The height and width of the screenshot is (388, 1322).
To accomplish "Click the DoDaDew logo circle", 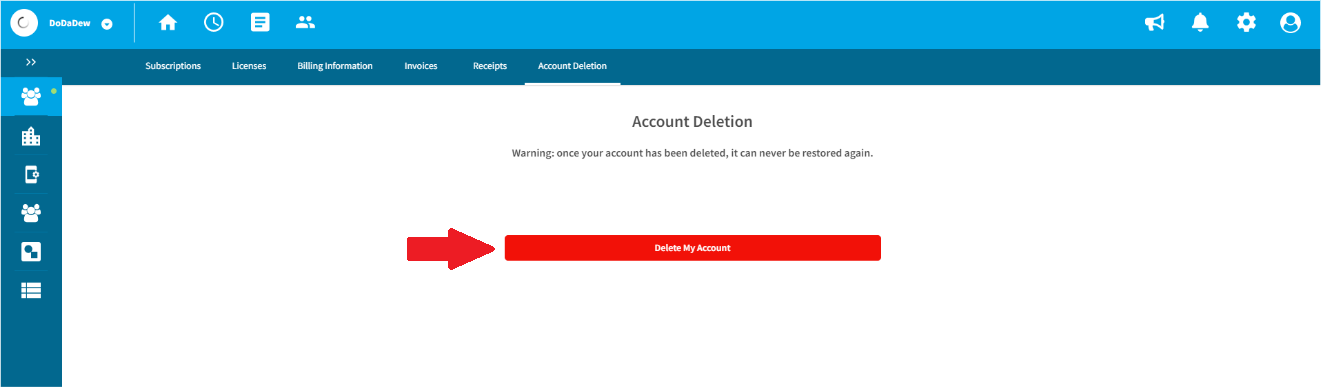I will 24,23.
